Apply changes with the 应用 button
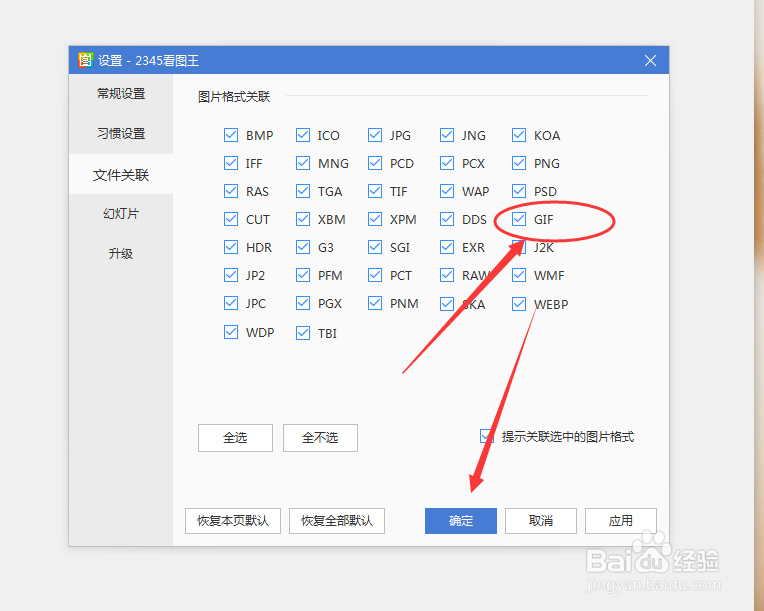The image size is (764, 611). (x=621, y=521)
